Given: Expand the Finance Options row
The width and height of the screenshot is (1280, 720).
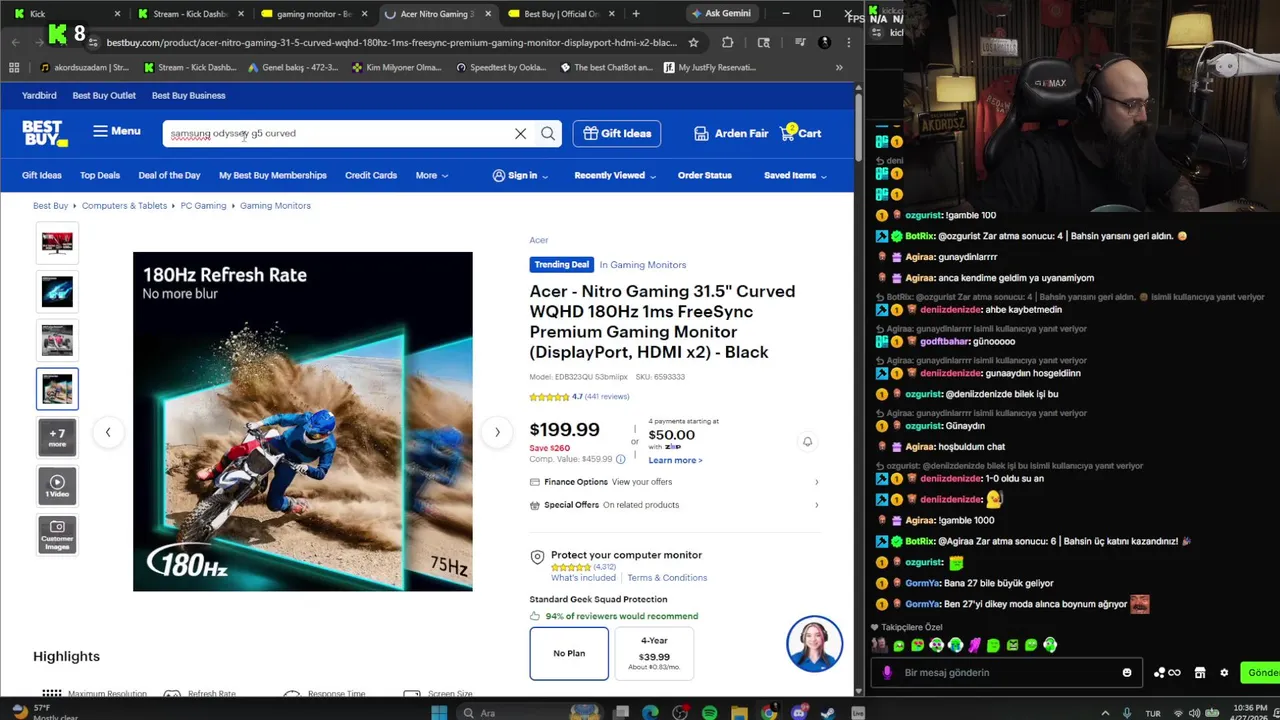Looking at the screenshot, I should tap(674, 482).
